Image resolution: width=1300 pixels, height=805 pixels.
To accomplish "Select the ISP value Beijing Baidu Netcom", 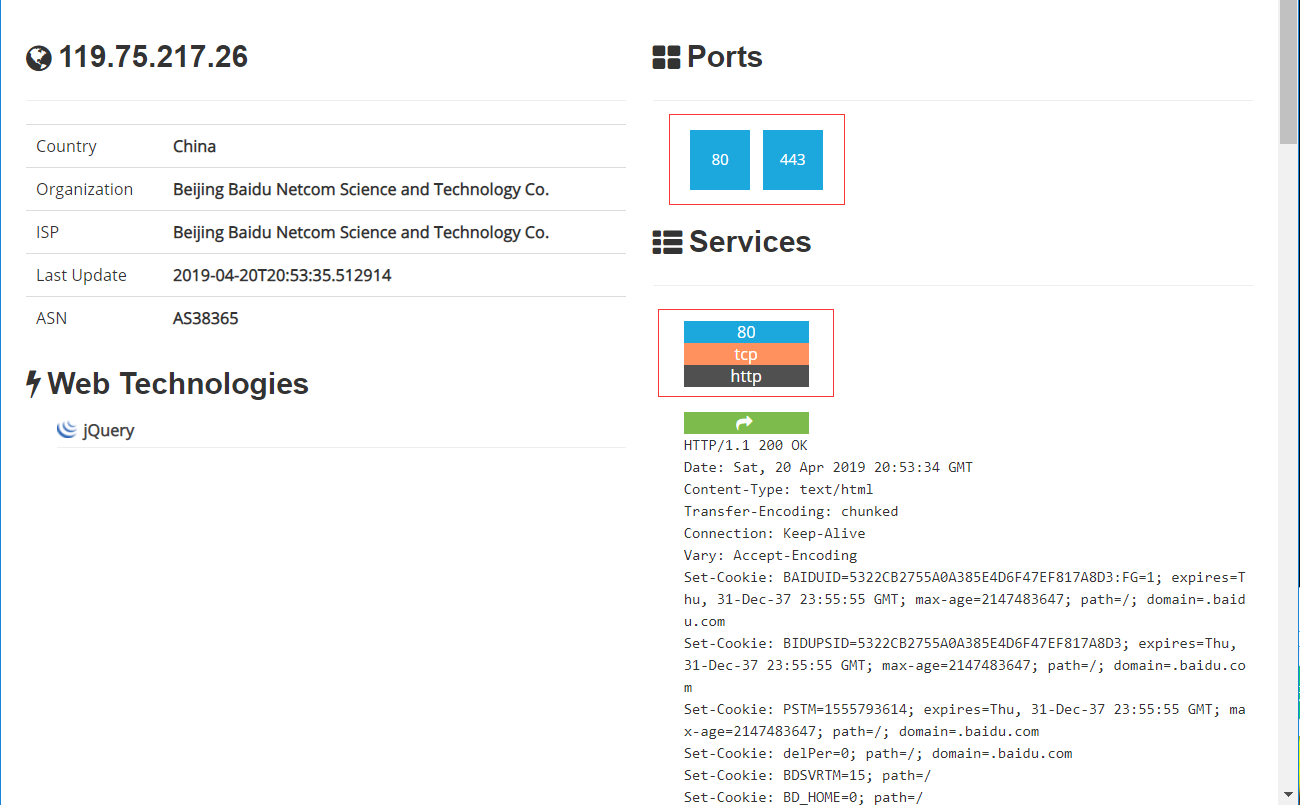I will pyautogui.click(x=361, y=232).
